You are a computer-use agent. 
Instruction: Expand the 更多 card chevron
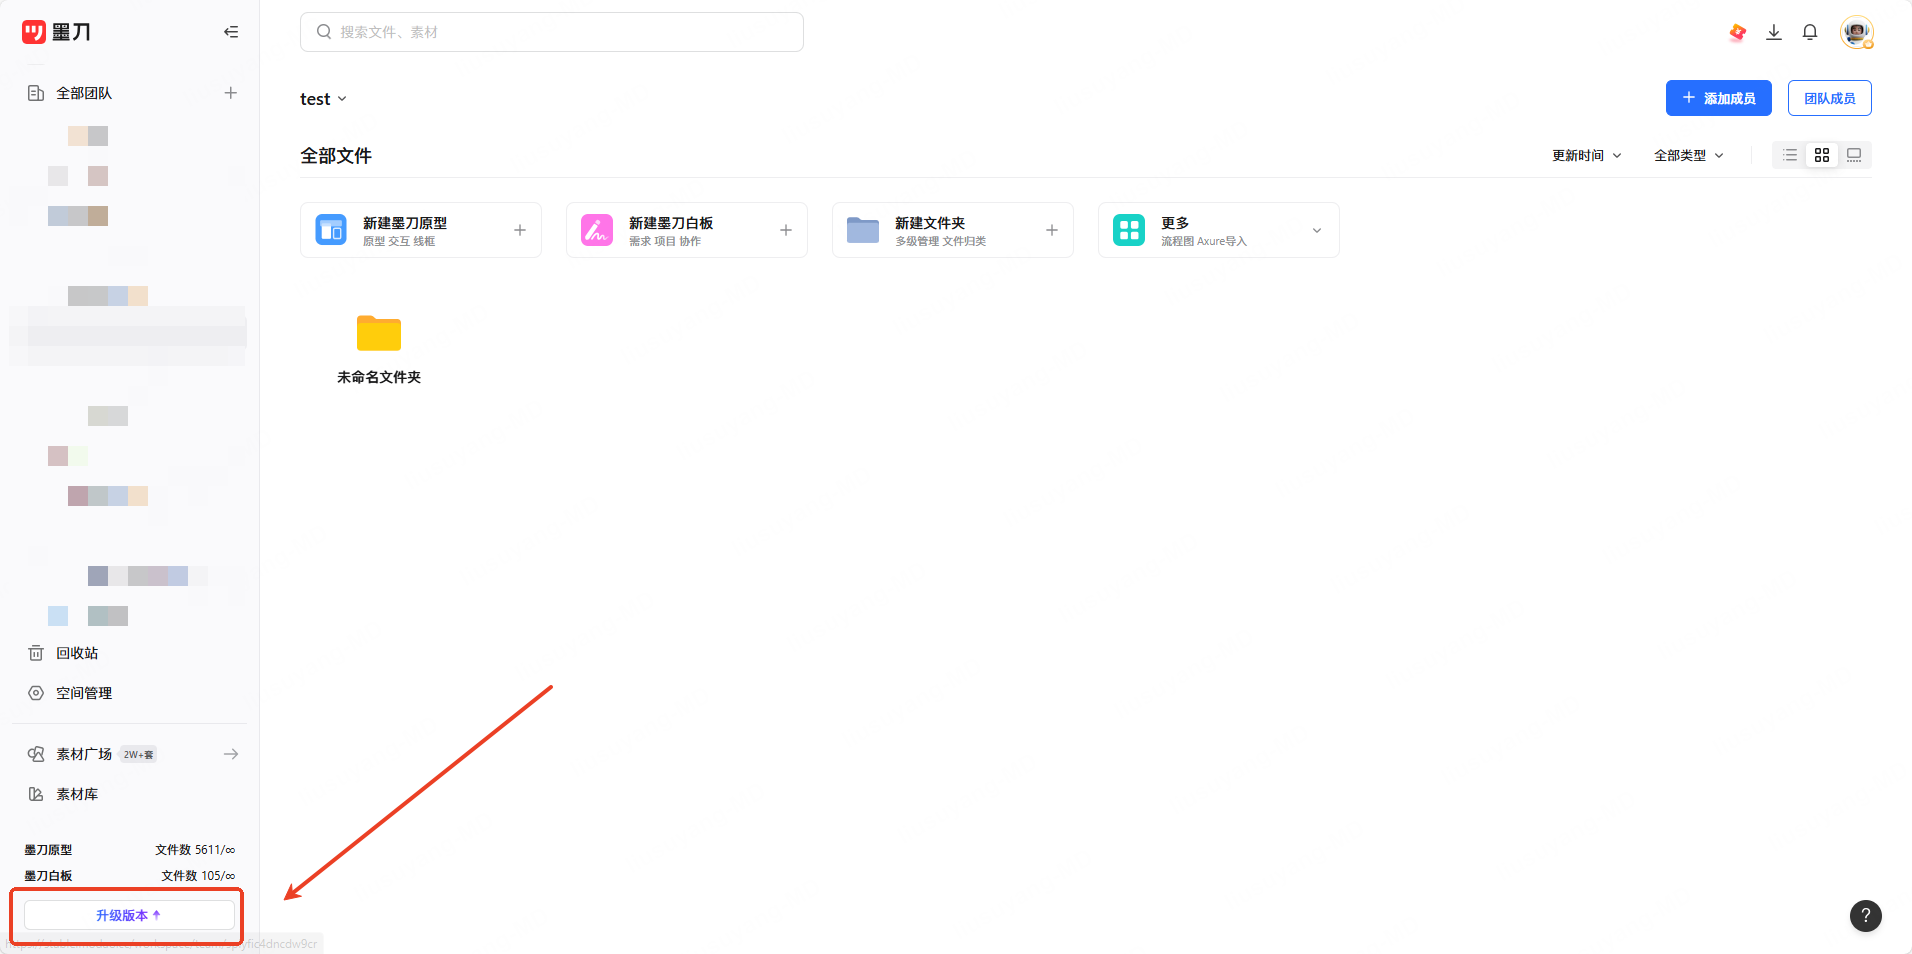(1317, 230)
